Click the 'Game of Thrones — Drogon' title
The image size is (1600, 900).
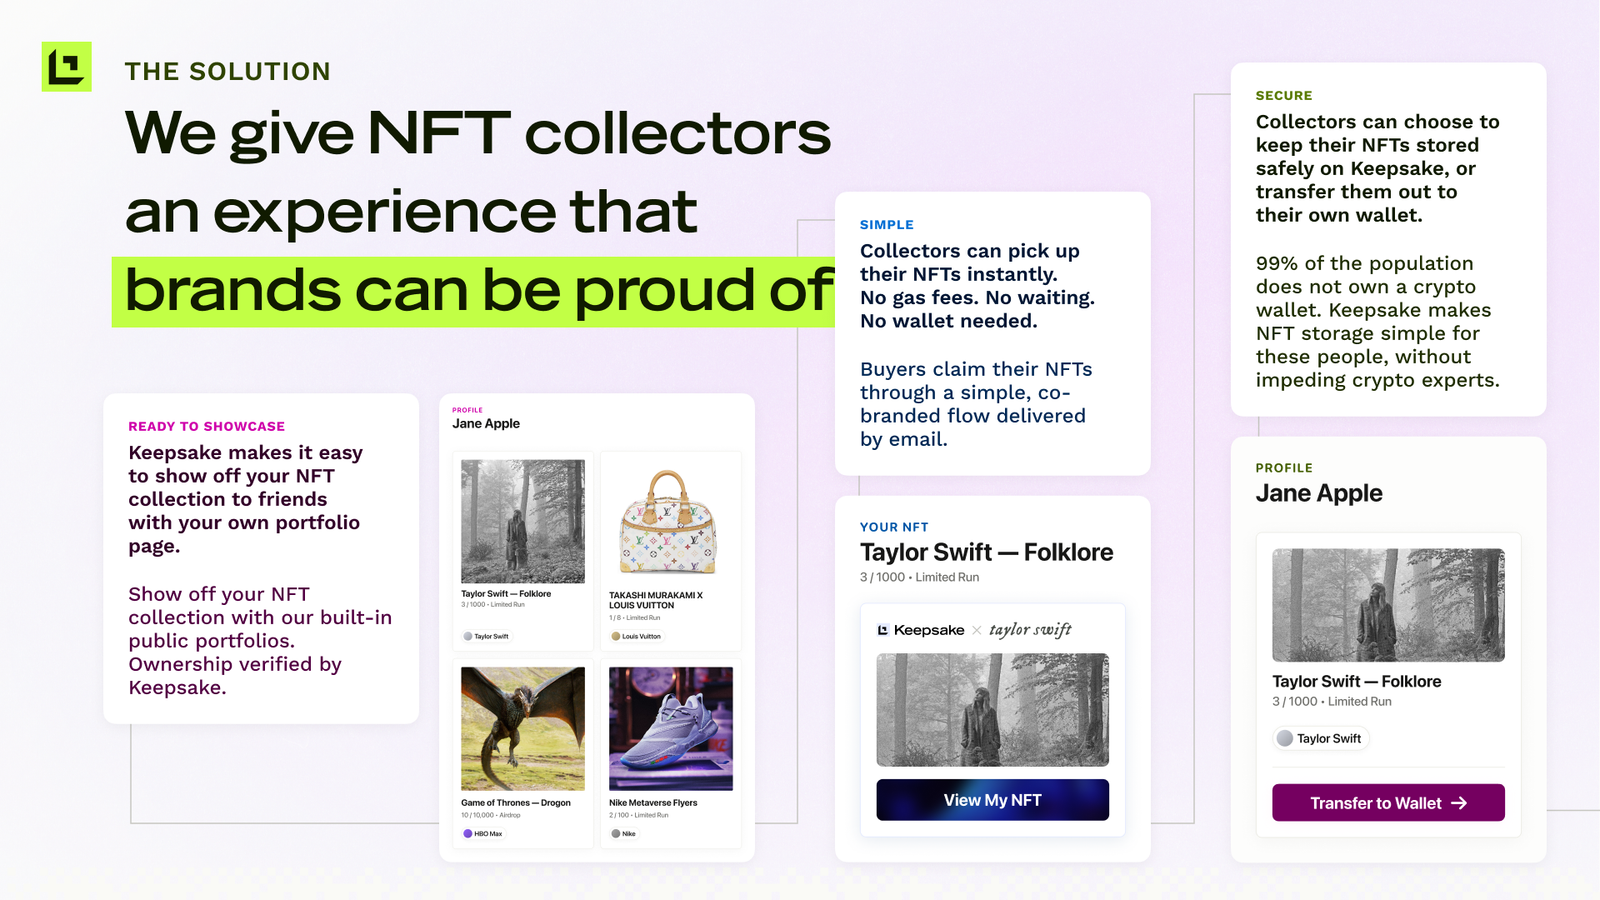(516, 803)
